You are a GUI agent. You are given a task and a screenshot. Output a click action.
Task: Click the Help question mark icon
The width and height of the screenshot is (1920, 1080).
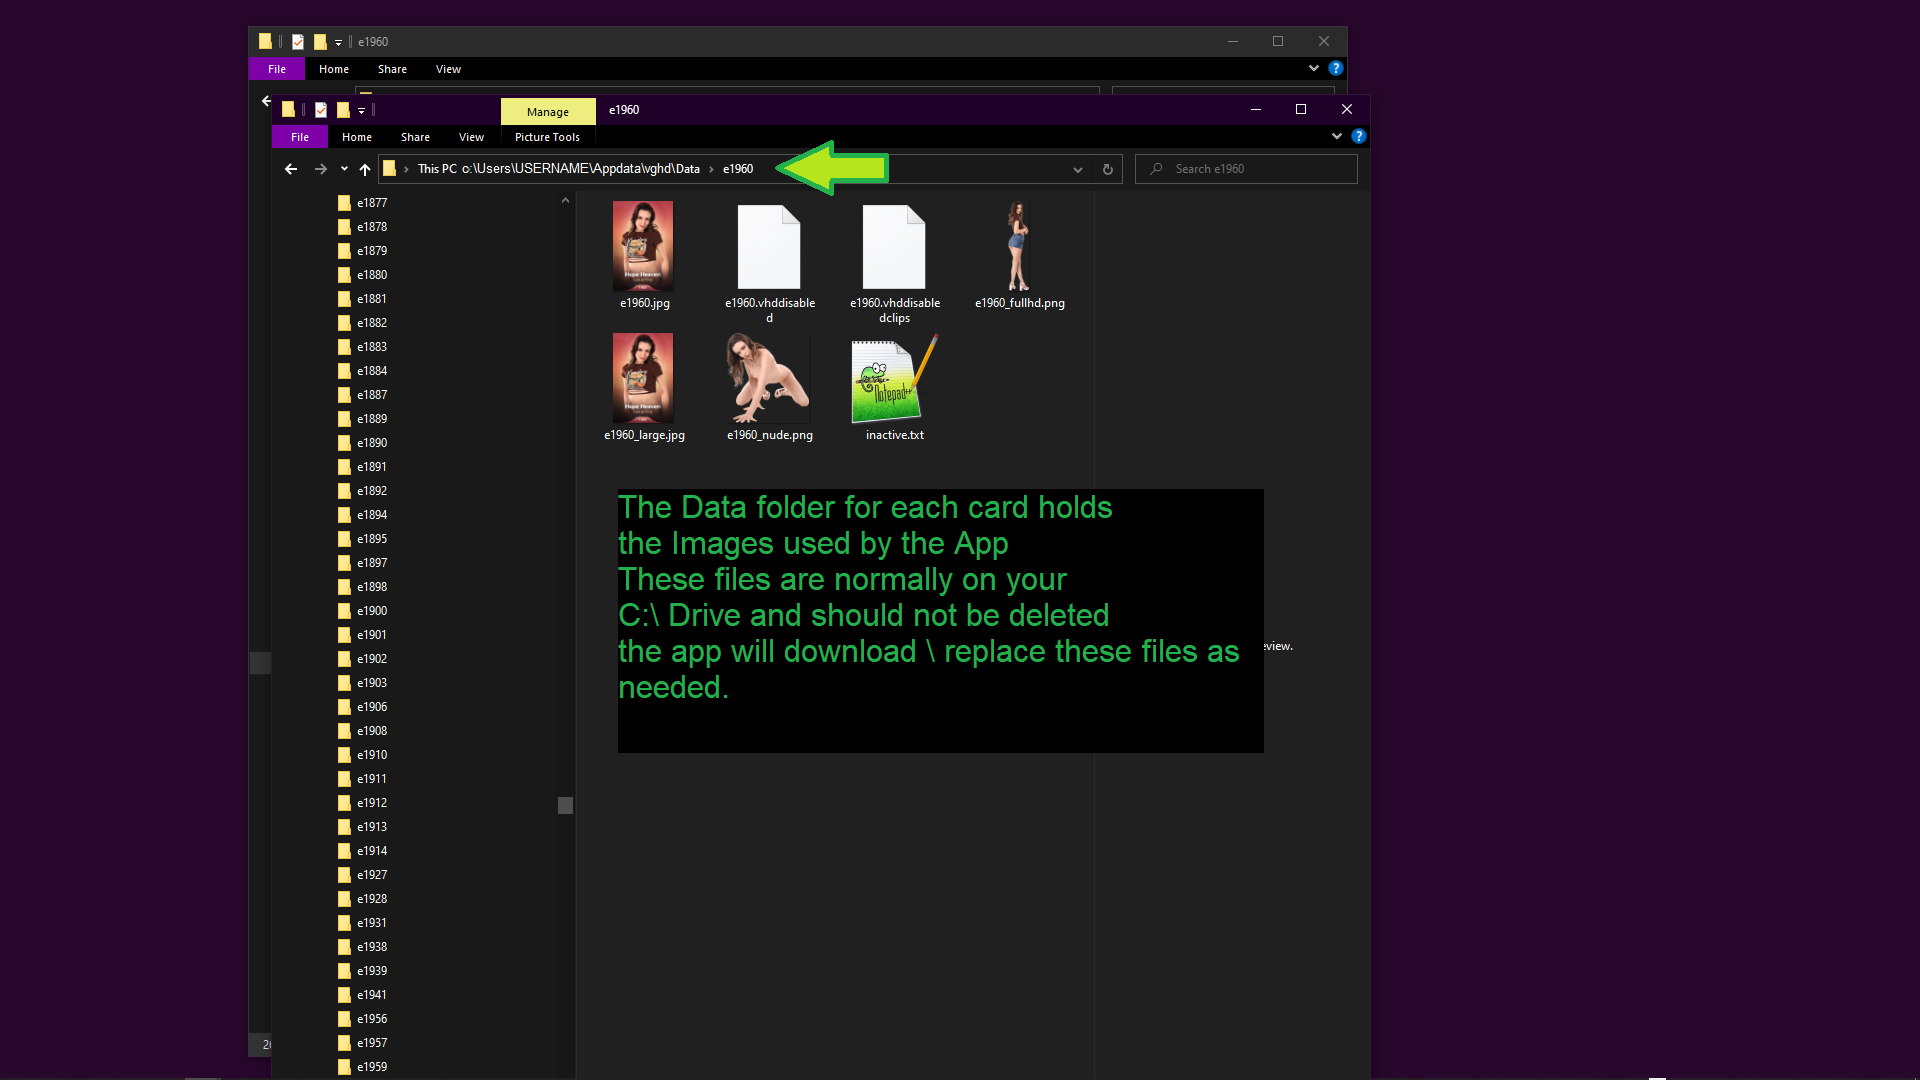click(x=1359, y=137)
